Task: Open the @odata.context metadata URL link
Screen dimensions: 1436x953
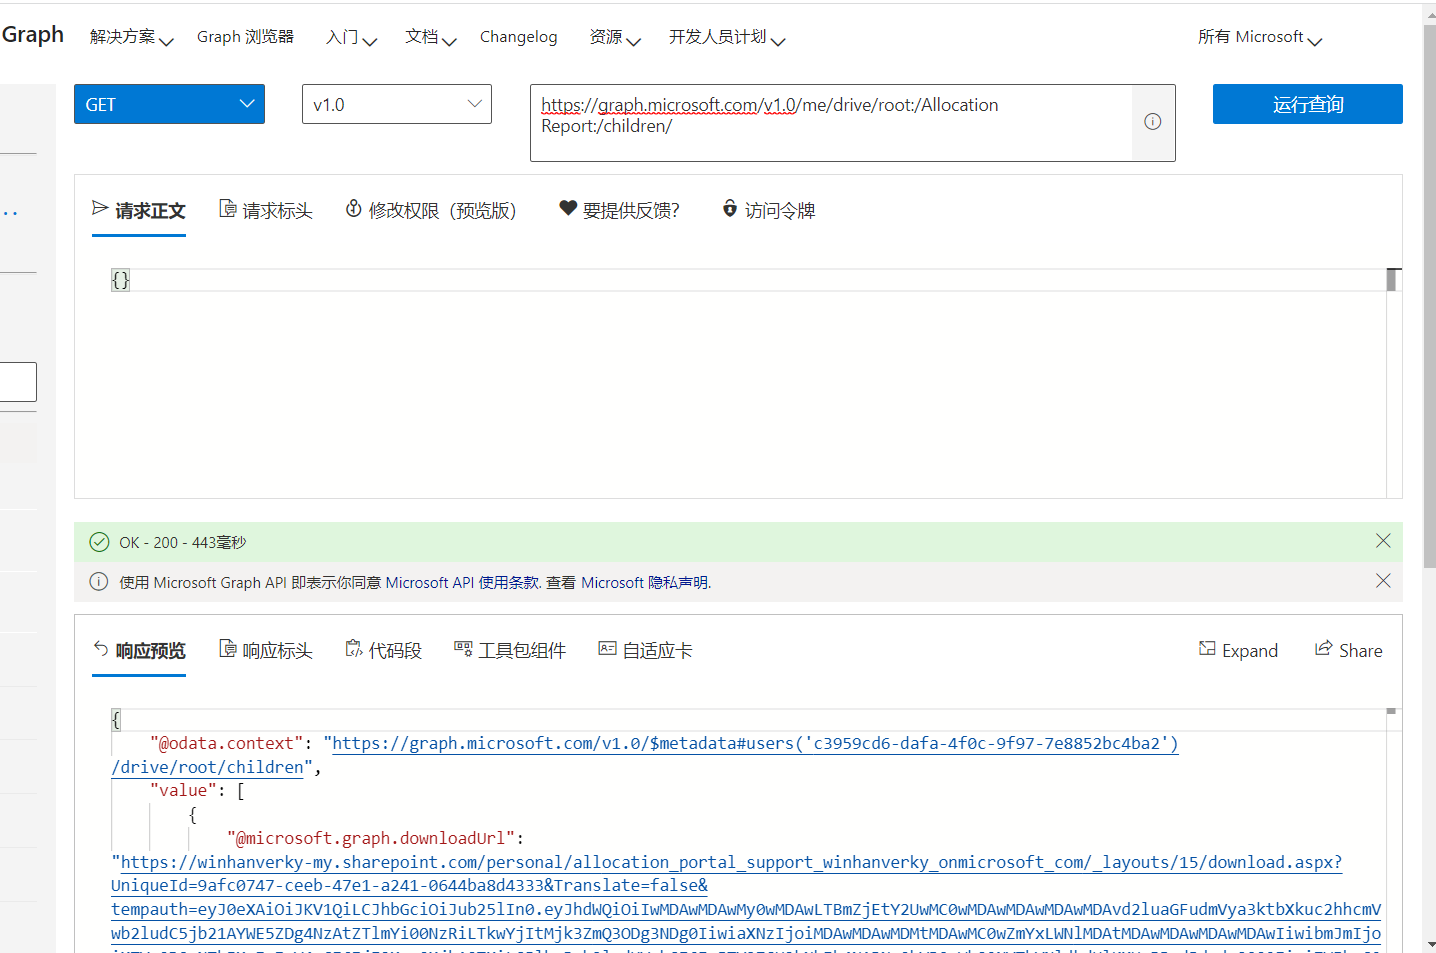Action: (x=755, y=743)
